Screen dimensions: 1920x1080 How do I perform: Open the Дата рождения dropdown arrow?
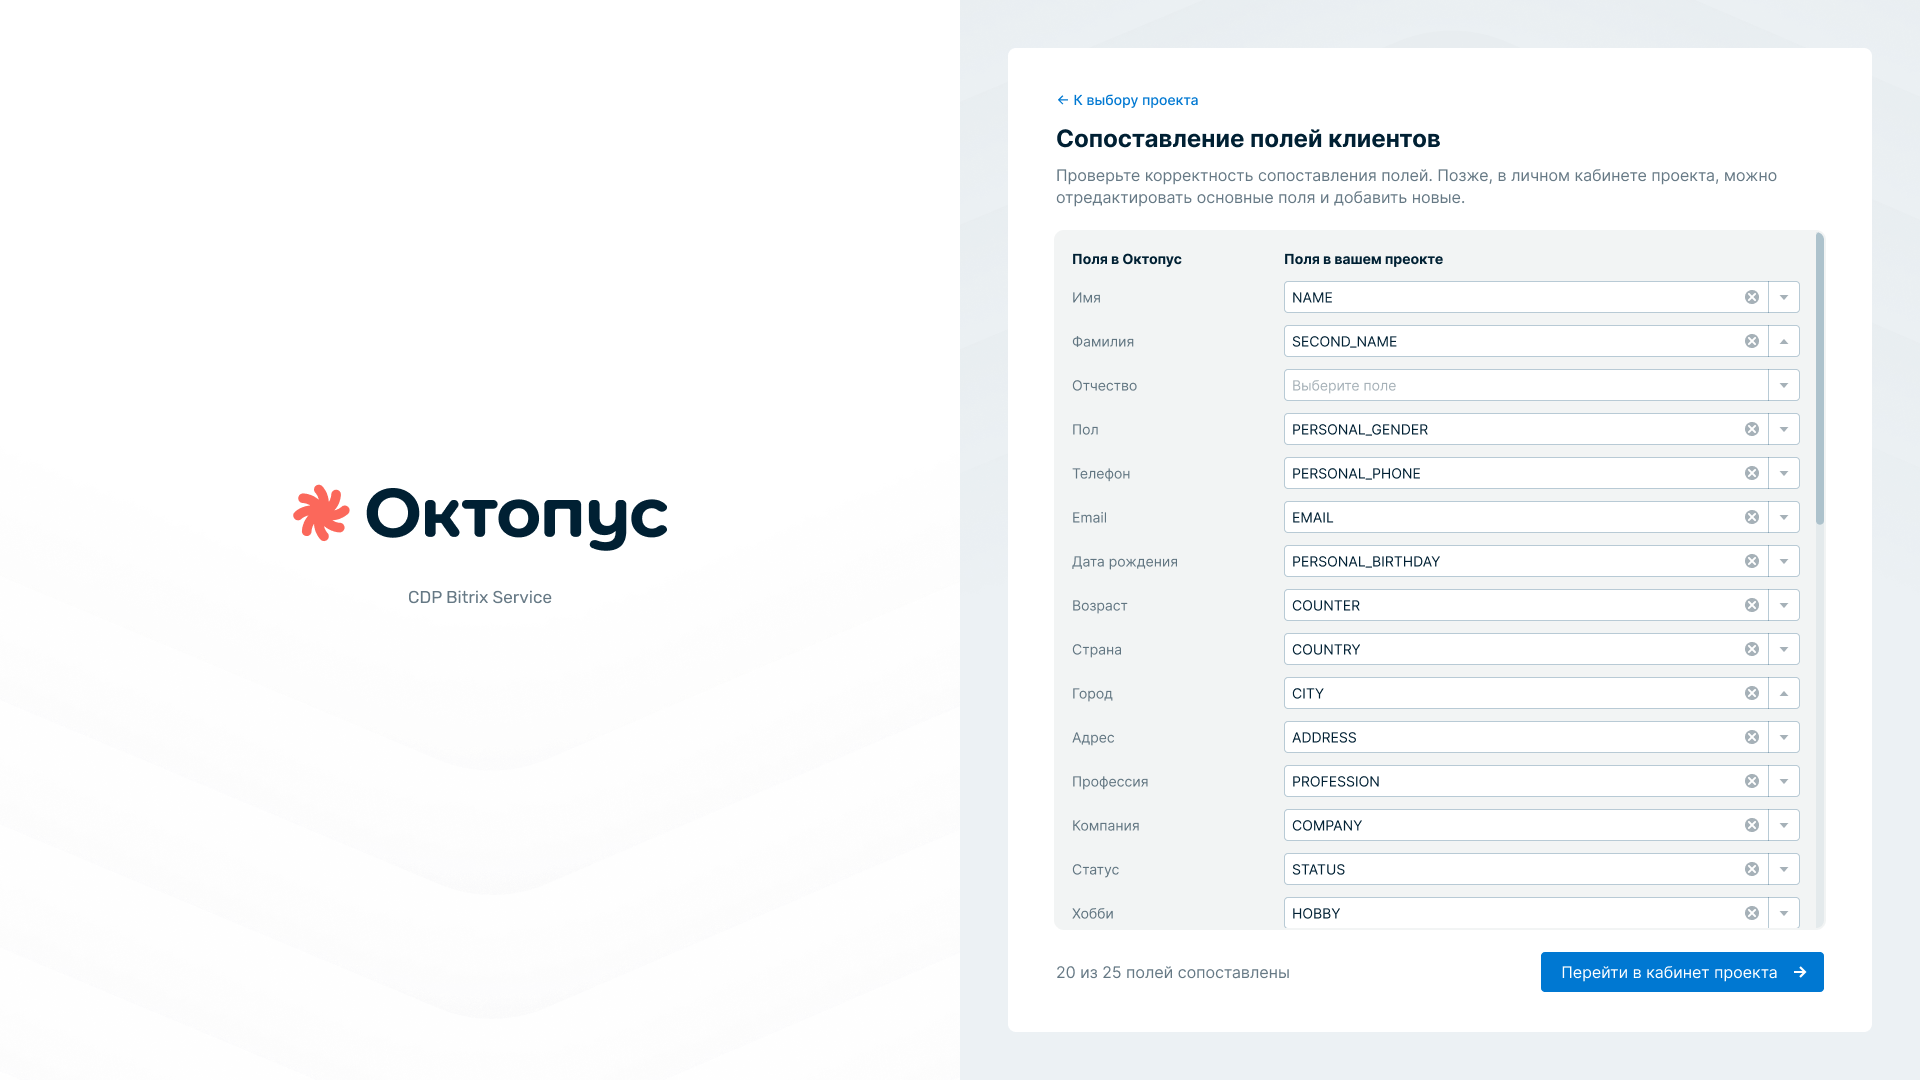[1784, 561]
